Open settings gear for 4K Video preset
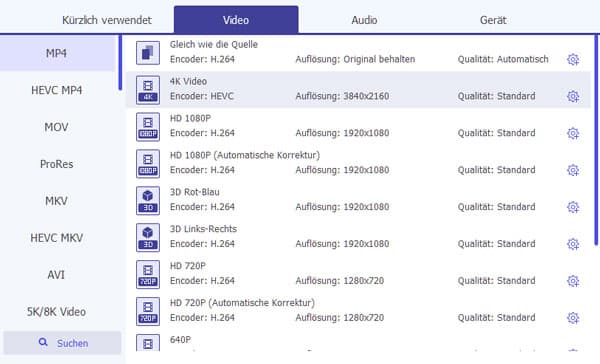This screenshot has height=364, width=600. [572, 96]
